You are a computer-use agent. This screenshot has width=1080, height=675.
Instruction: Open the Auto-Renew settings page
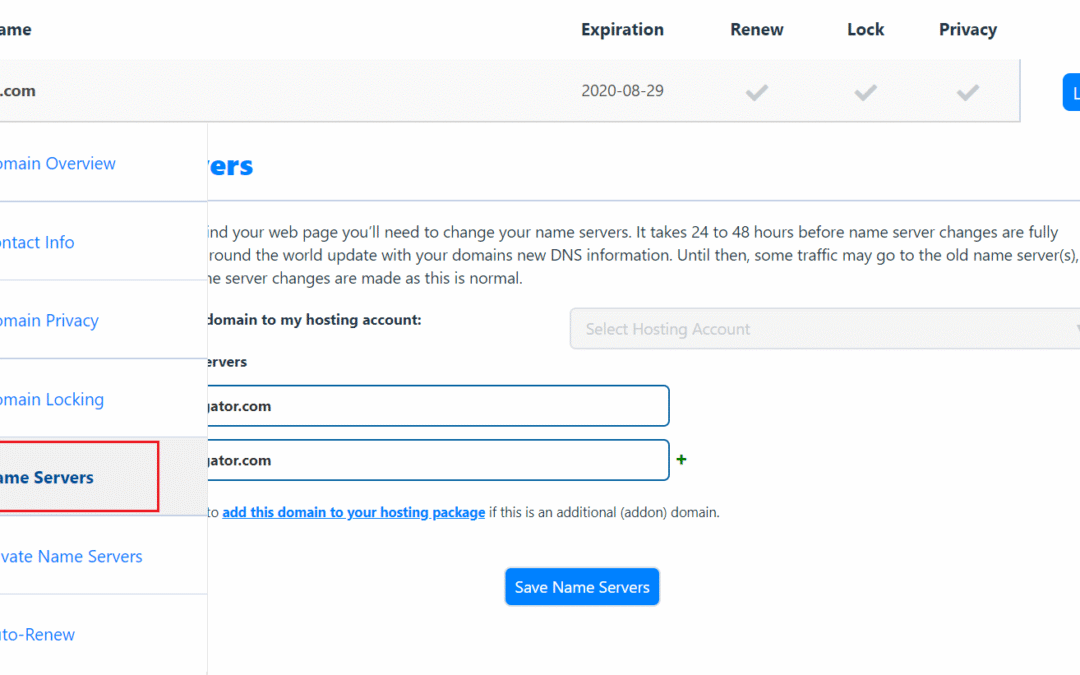pos(38,634)
